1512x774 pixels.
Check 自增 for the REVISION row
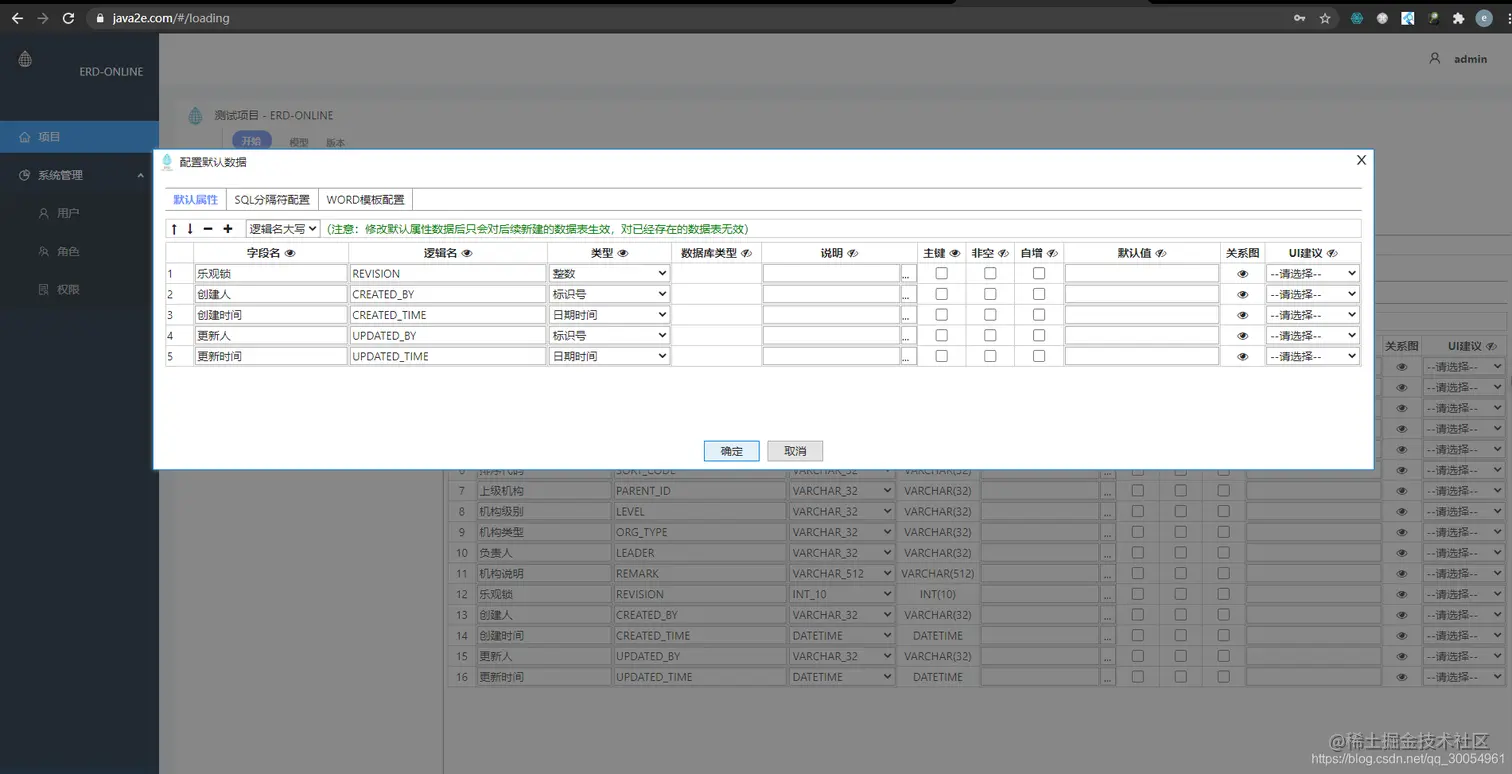[1039, 273]
